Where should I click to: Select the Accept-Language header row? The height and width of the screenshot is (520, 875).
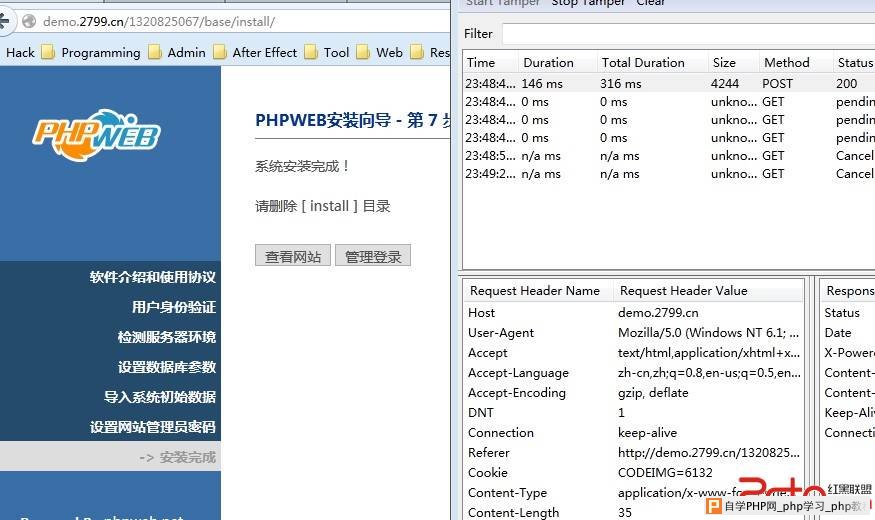[633, 373]
